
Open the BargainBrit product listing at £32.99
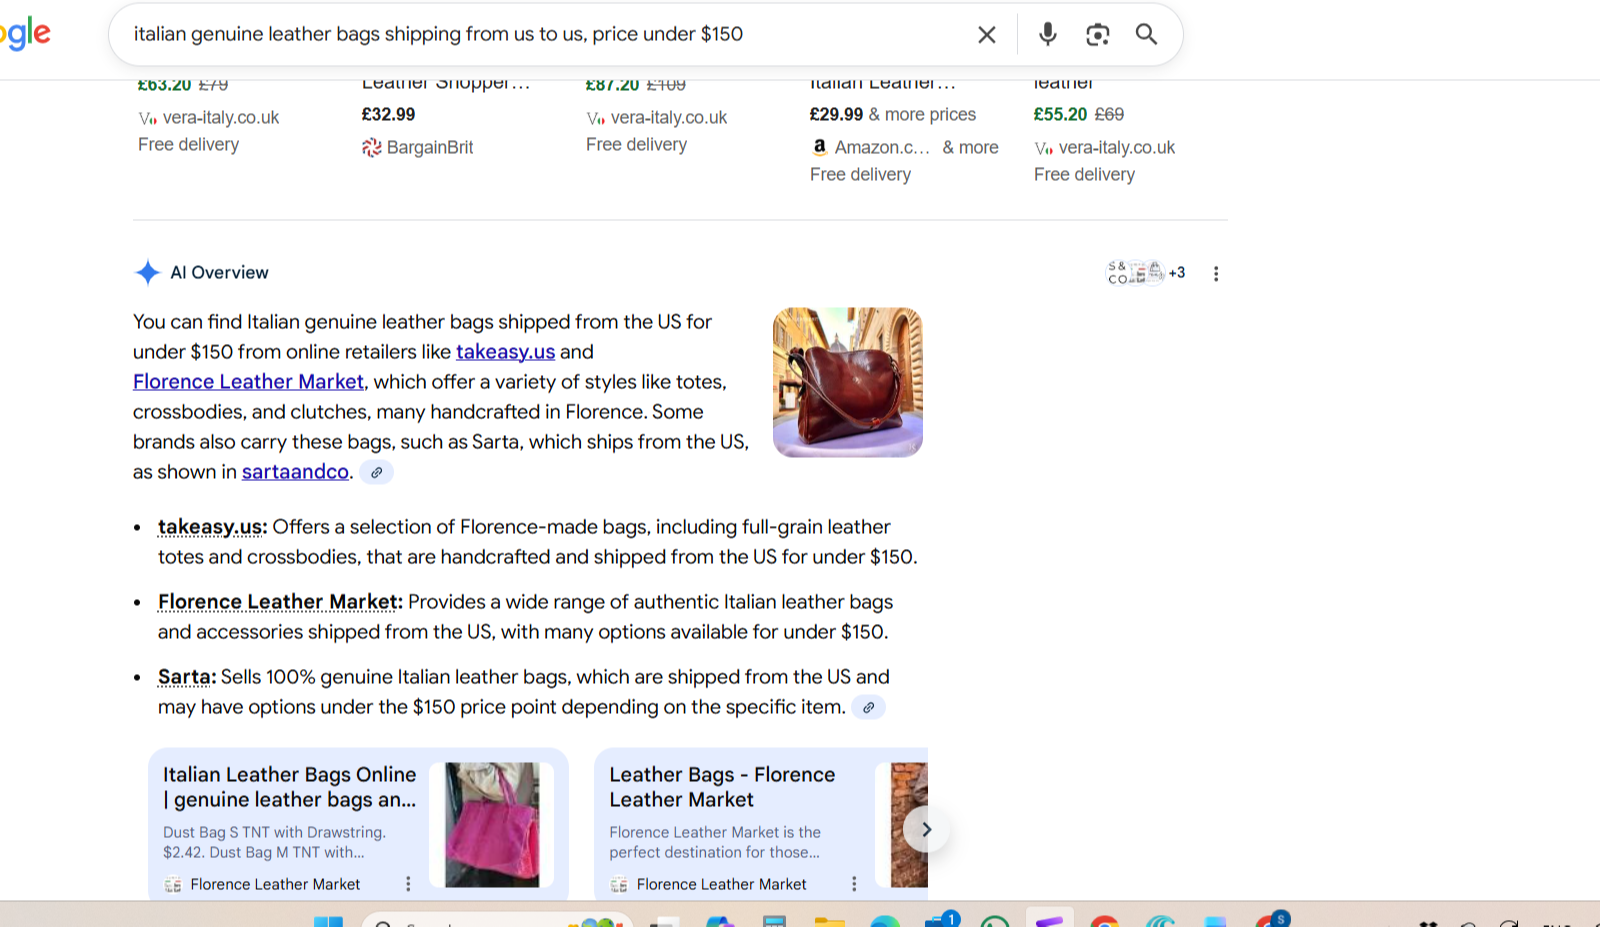click(388, 114)
